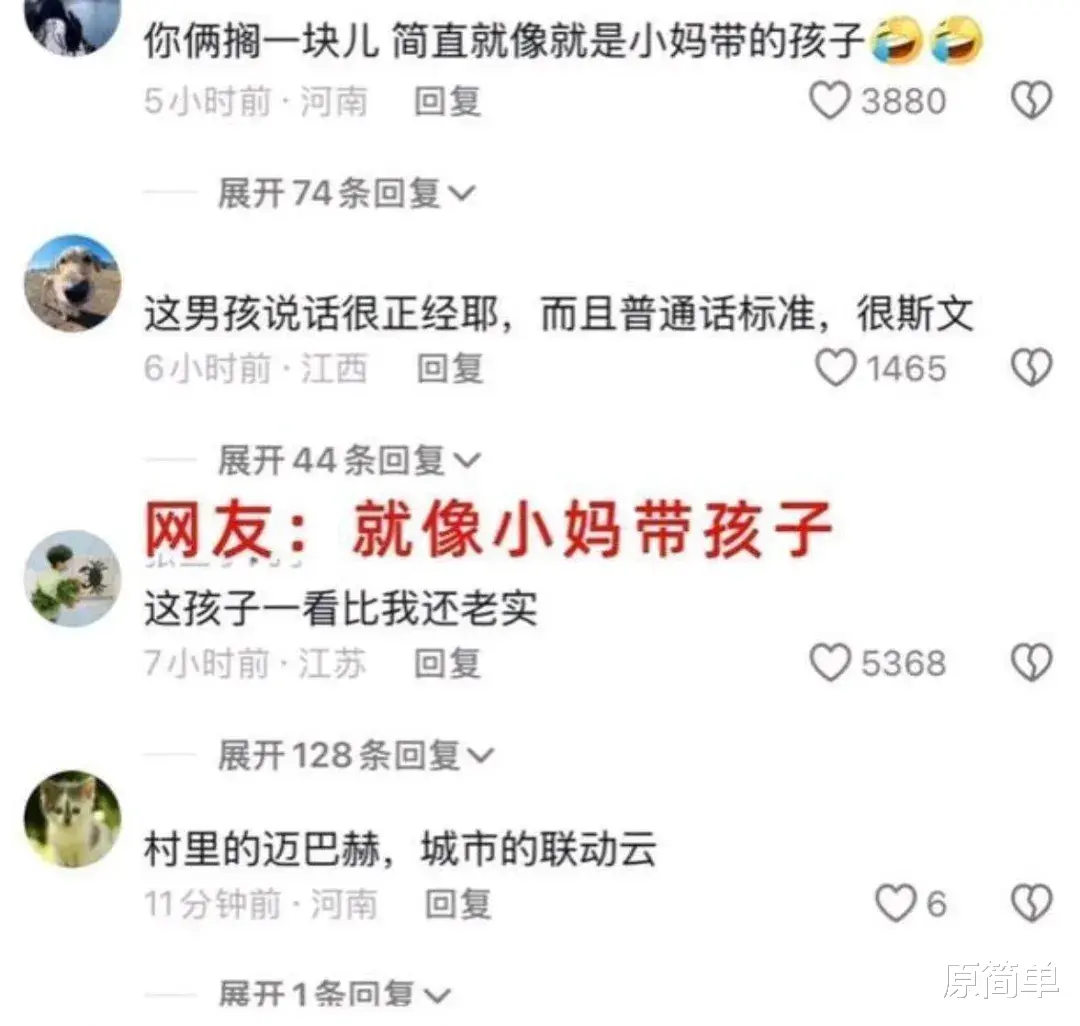Reply to the 11分钟前 河南 comment
The width and height of the screenshot is (1080, 1026).
tap(458, 904)
